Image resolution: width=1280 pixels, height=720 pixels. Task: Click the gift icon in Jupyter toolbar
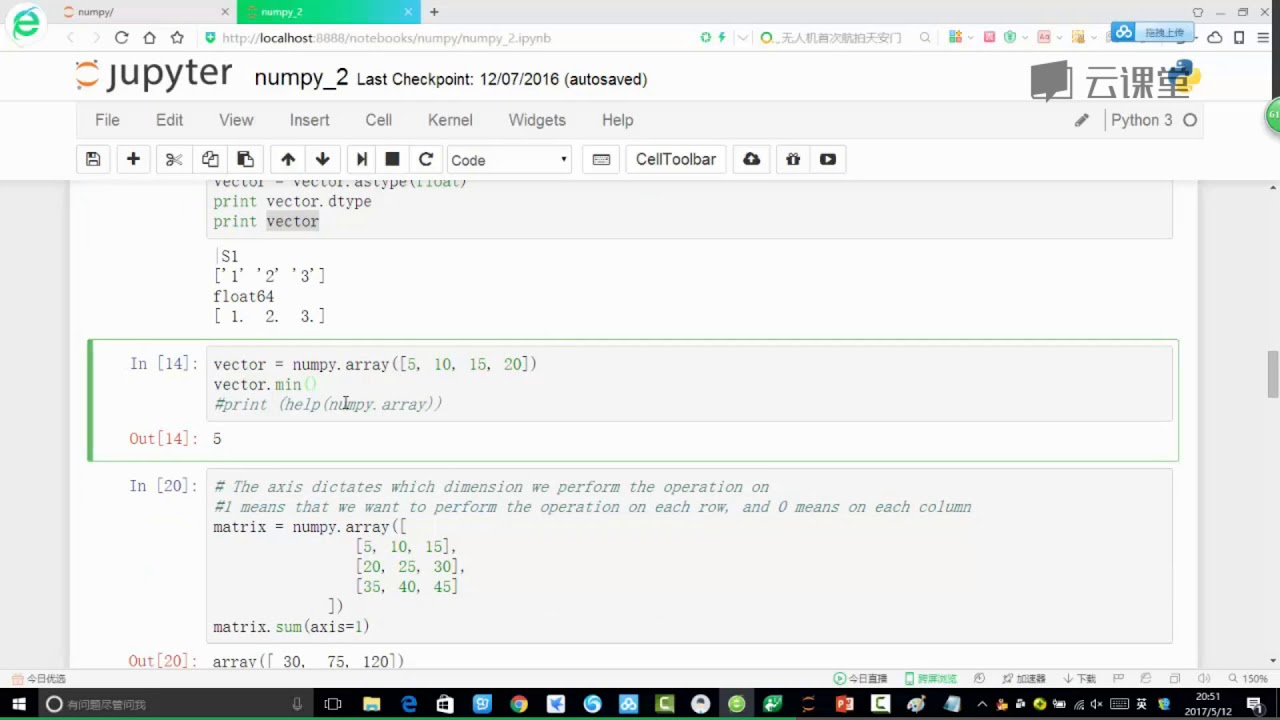(x=793, y=159)
